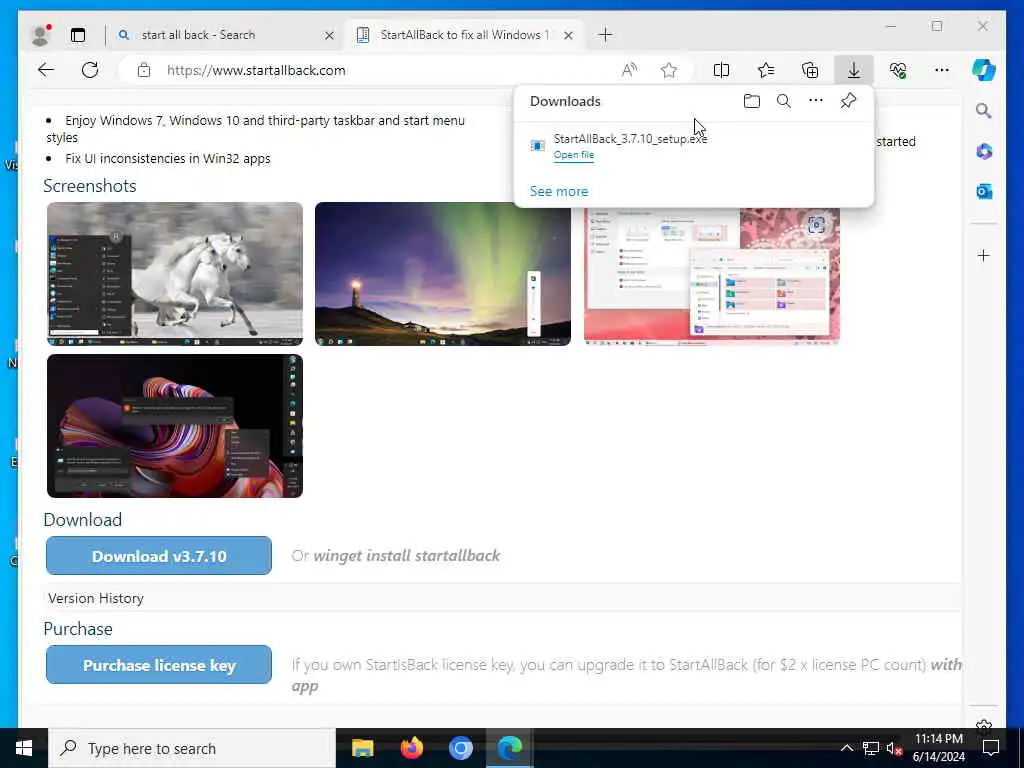Launch Chromium browser from the taskbar
This screenshot has height=768, width=1024.
coord(460,748)
